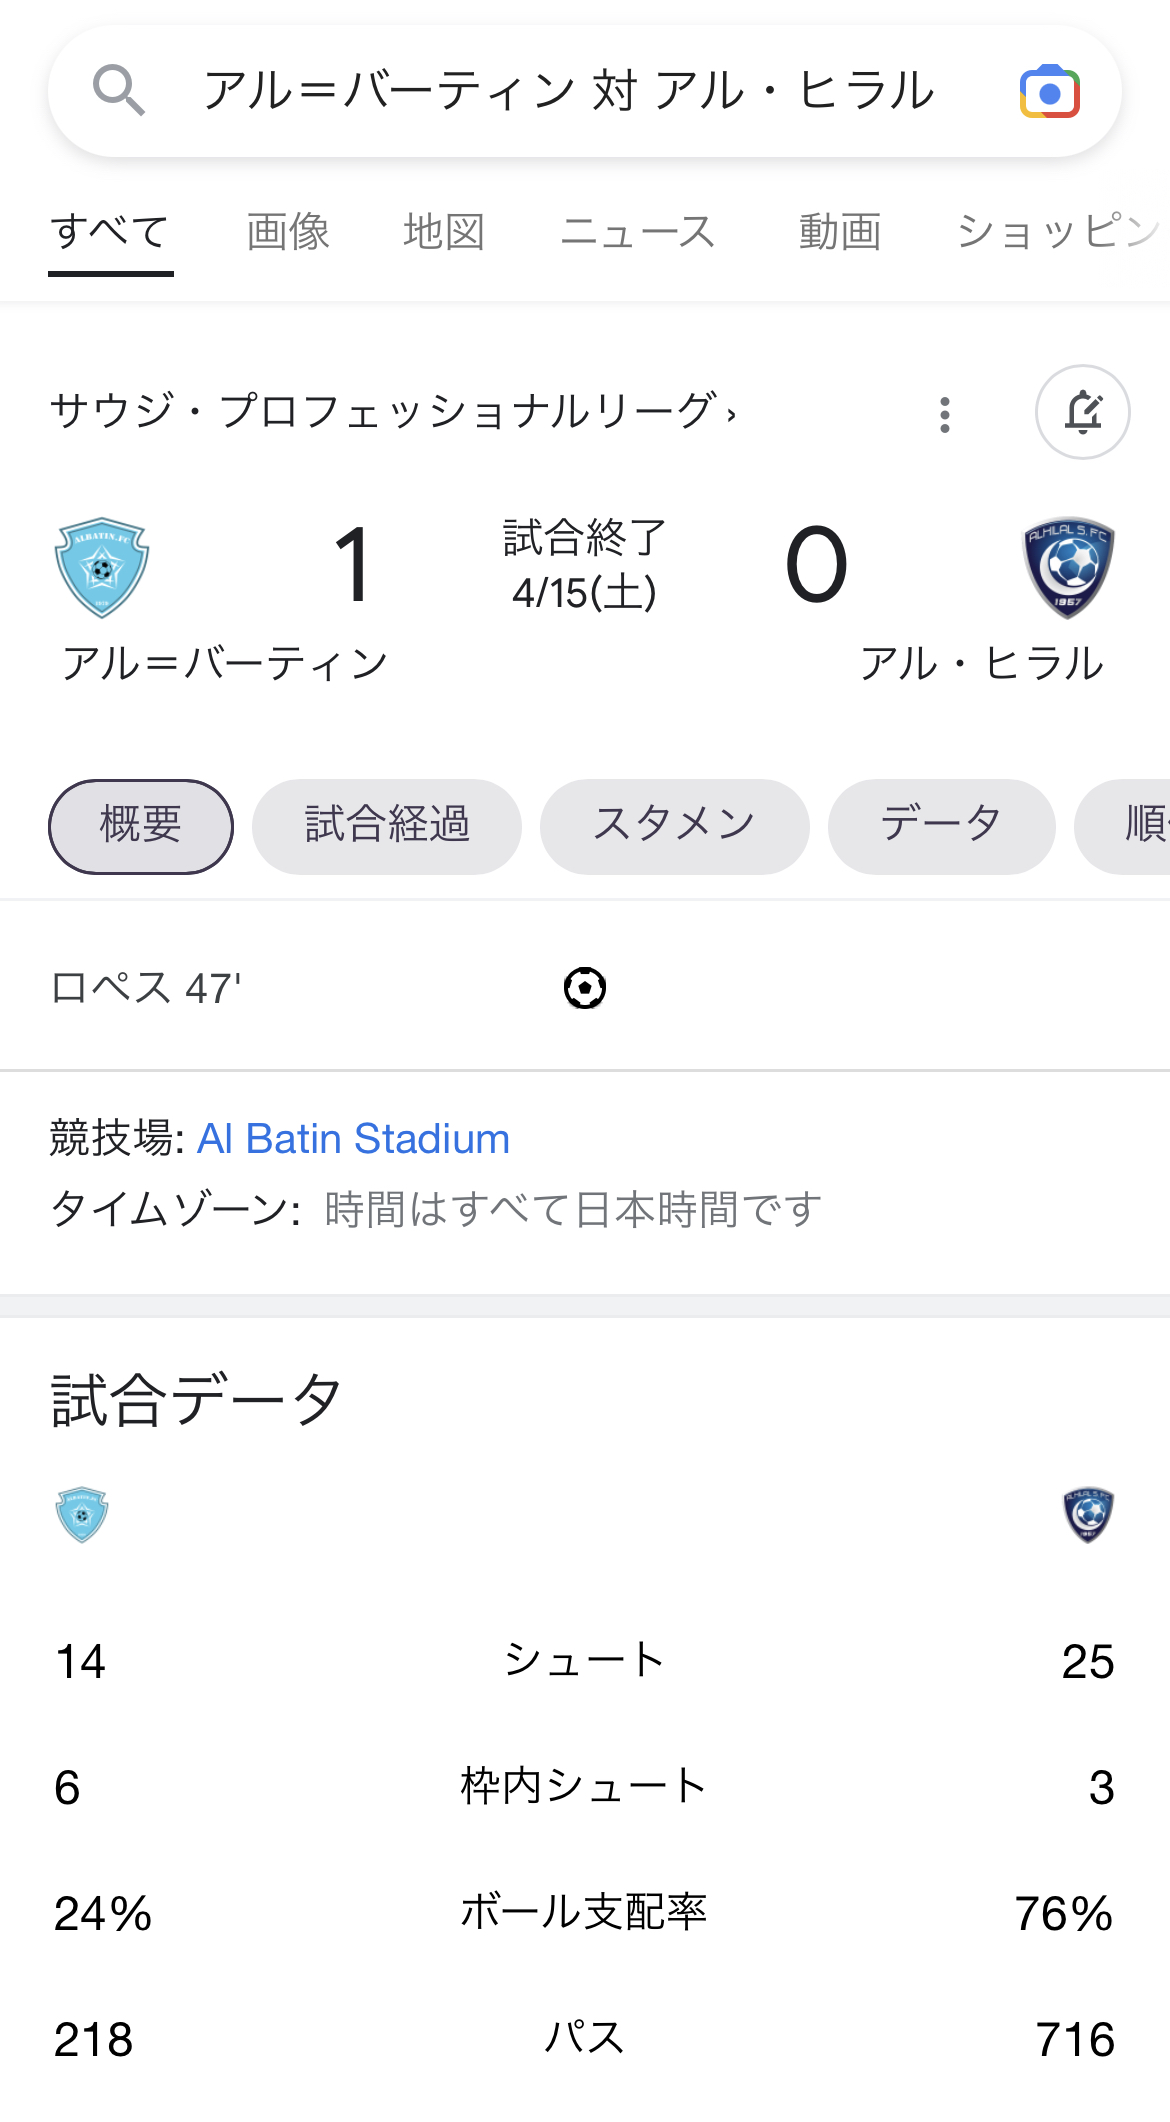Image resolution: width=1170 pixels, height=2122 pixels.
Task: Open the Al Batin Stadium link
Action: click(x=353, y=1139)
